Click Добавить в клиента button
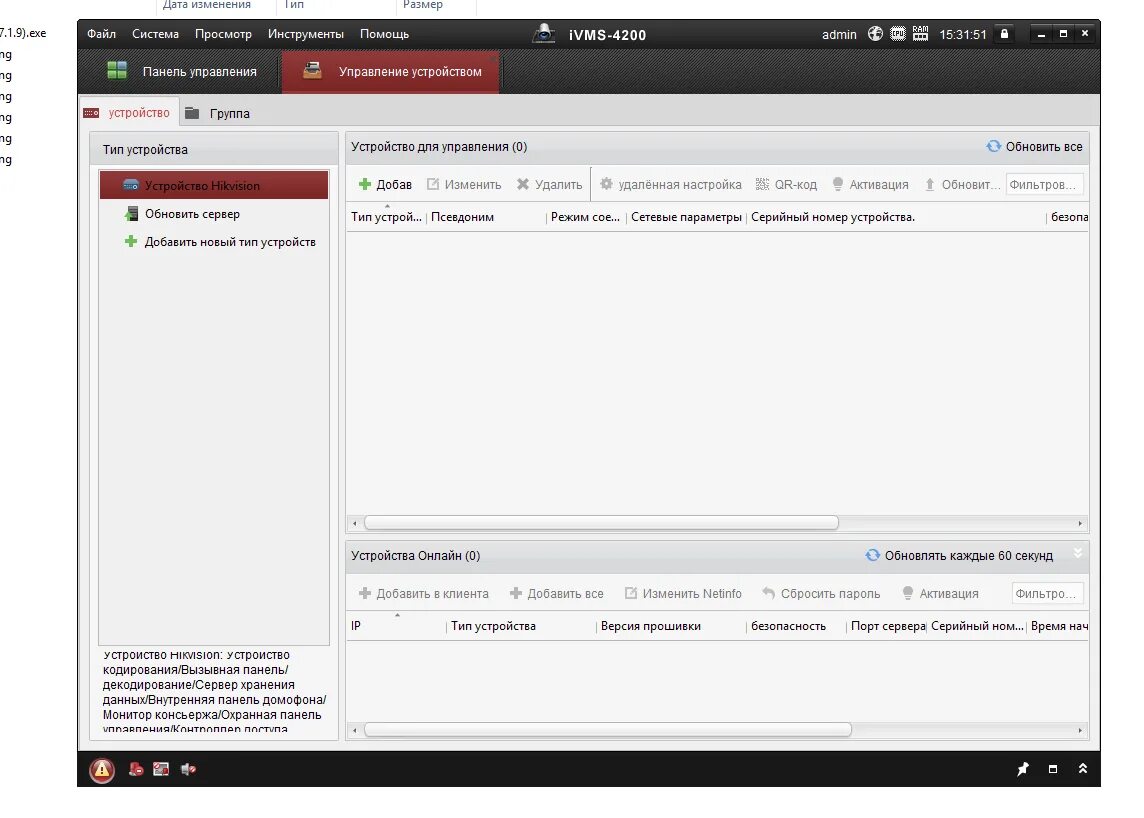 (423, 593)
